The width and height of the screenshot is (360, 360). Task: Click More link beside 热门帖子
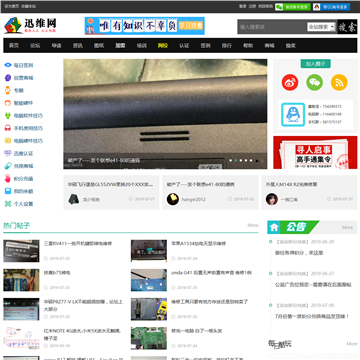pyautogui.click(x=253, y=225)
